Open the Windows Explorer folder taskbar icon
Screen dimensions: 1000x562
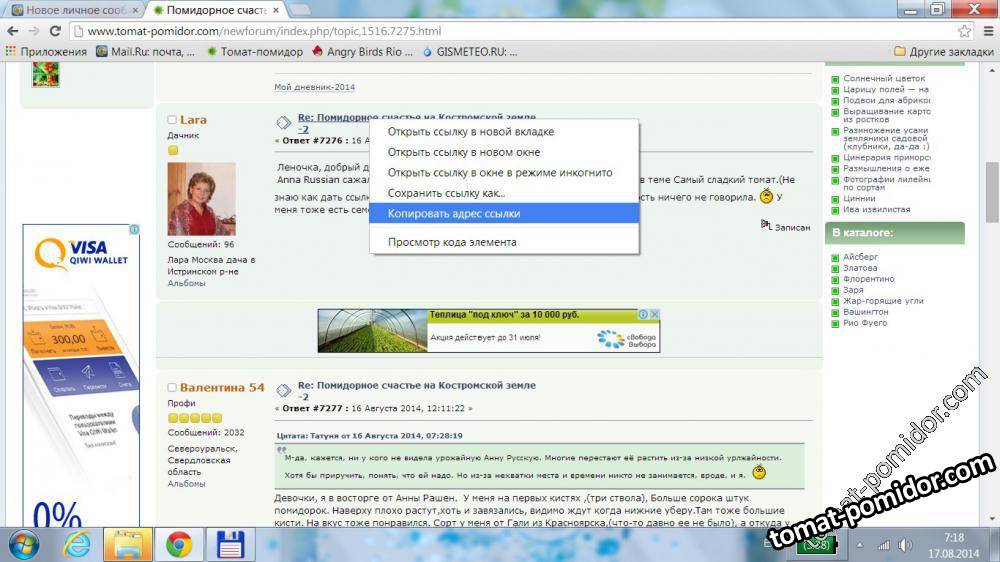click(128, 544)
